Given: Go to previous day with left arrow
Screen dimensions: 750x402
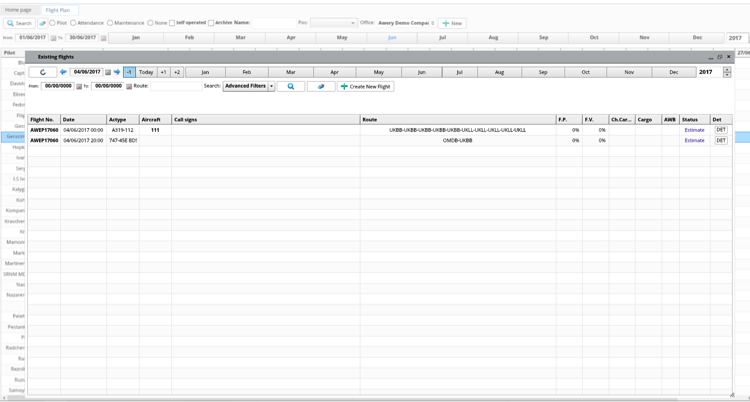Looking at the screenshot, I should 63,72.
